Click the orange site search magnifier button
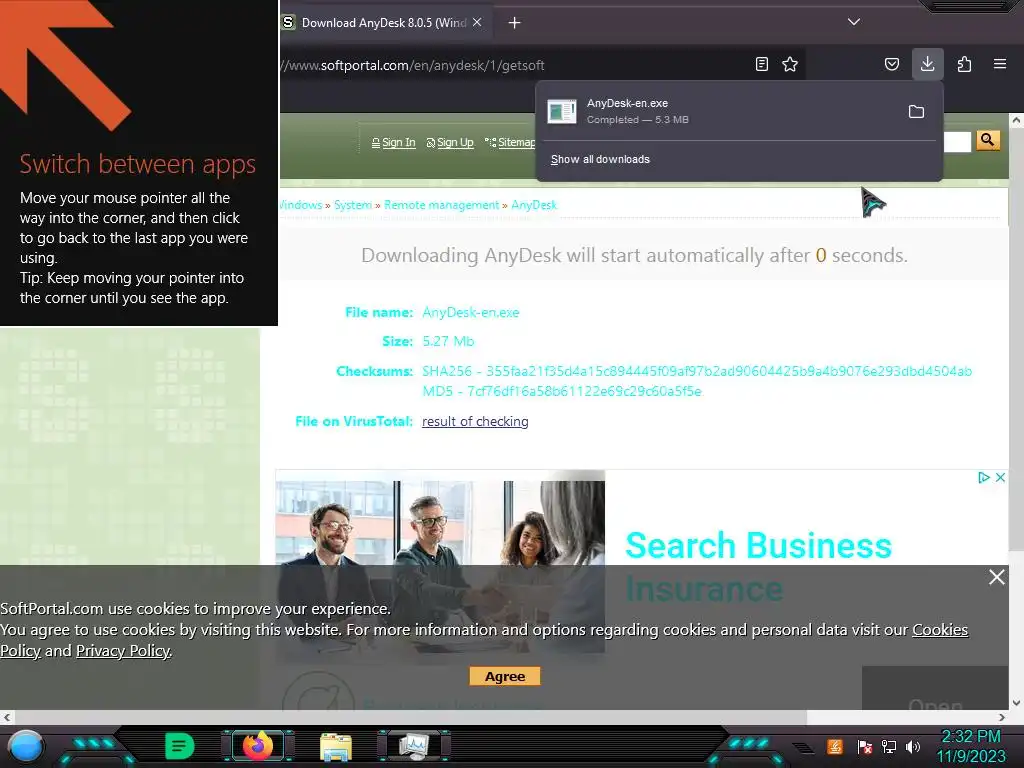 tap(988, 140)
